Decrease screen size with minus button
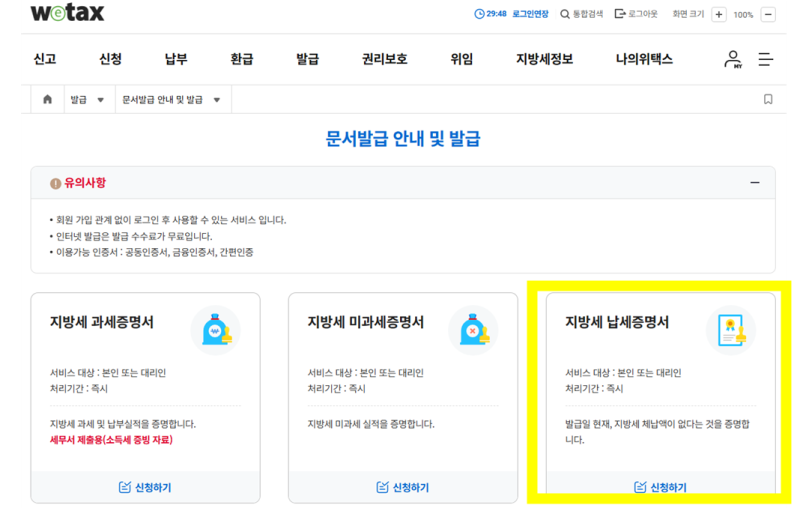800x508 pixels. click(768, 14)
